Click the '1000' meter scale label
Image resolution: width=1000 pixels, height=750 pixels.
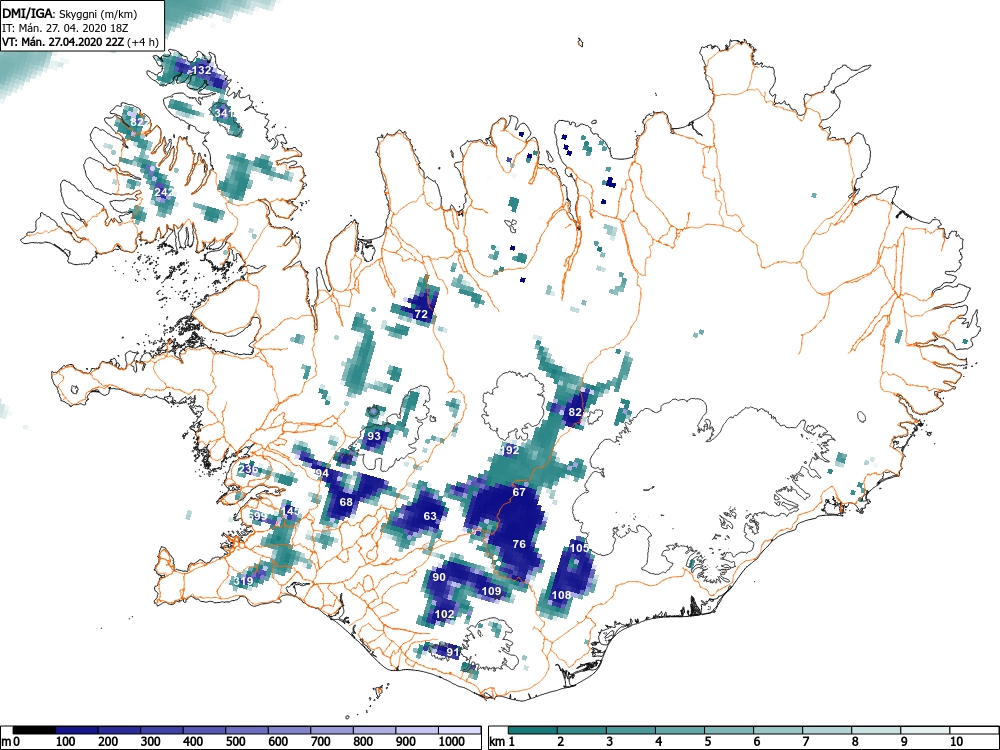click(452, 741)
